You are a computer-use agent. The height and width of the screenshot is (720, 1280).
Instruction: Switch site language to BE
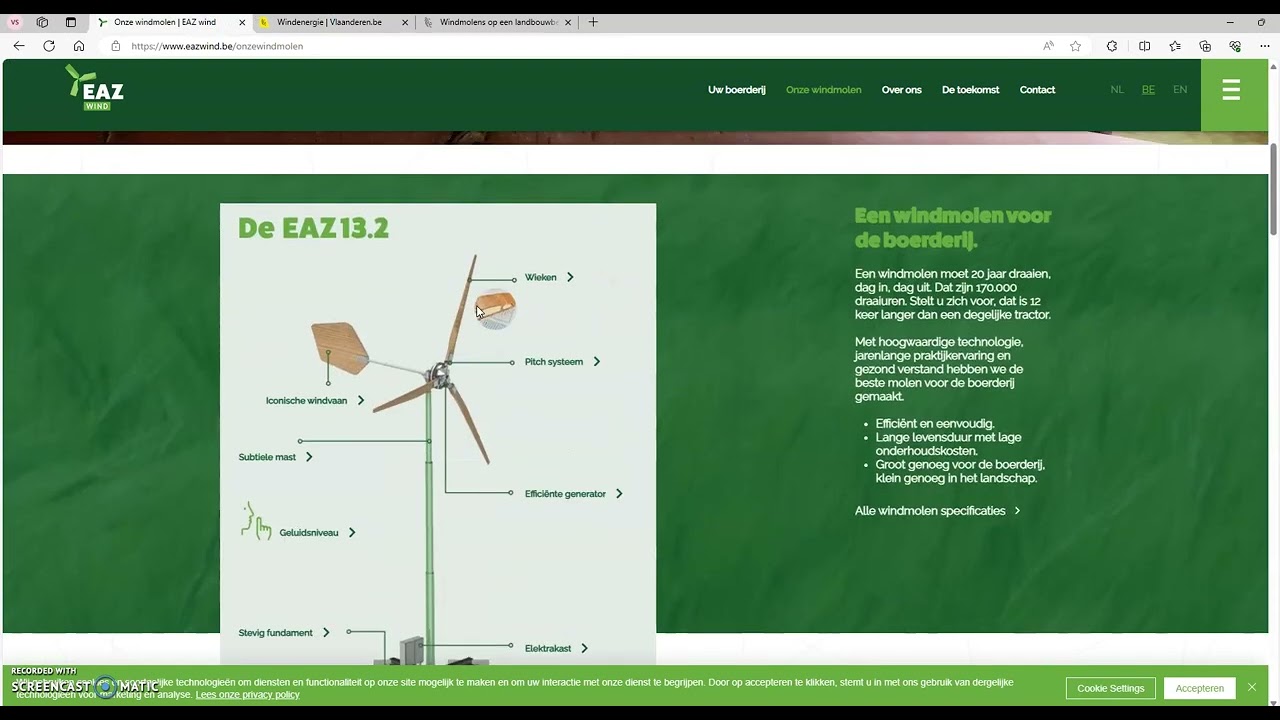pyautogui.click(x=1148, y=90)
